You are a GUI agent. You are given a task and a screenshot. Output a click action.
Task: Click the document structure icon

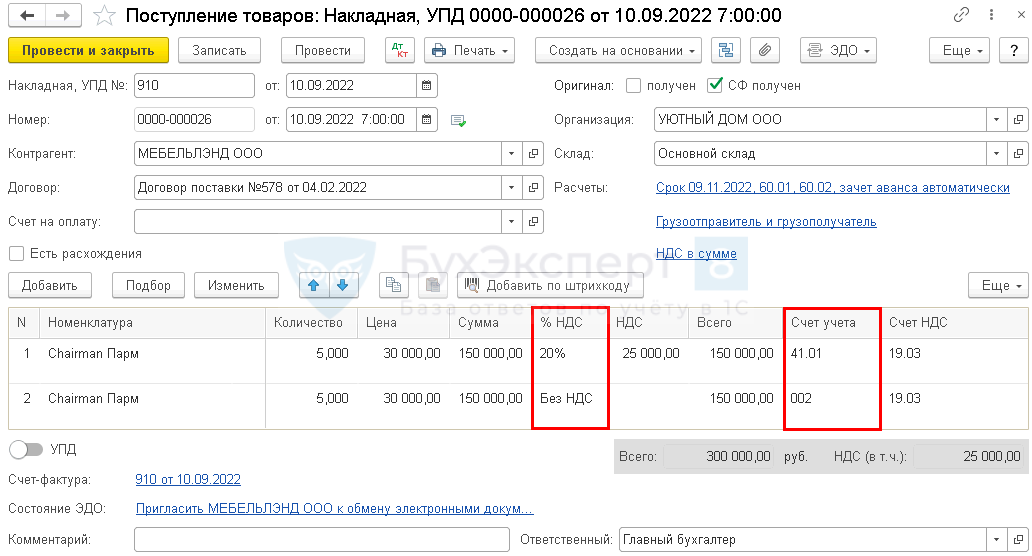[727, 51]
